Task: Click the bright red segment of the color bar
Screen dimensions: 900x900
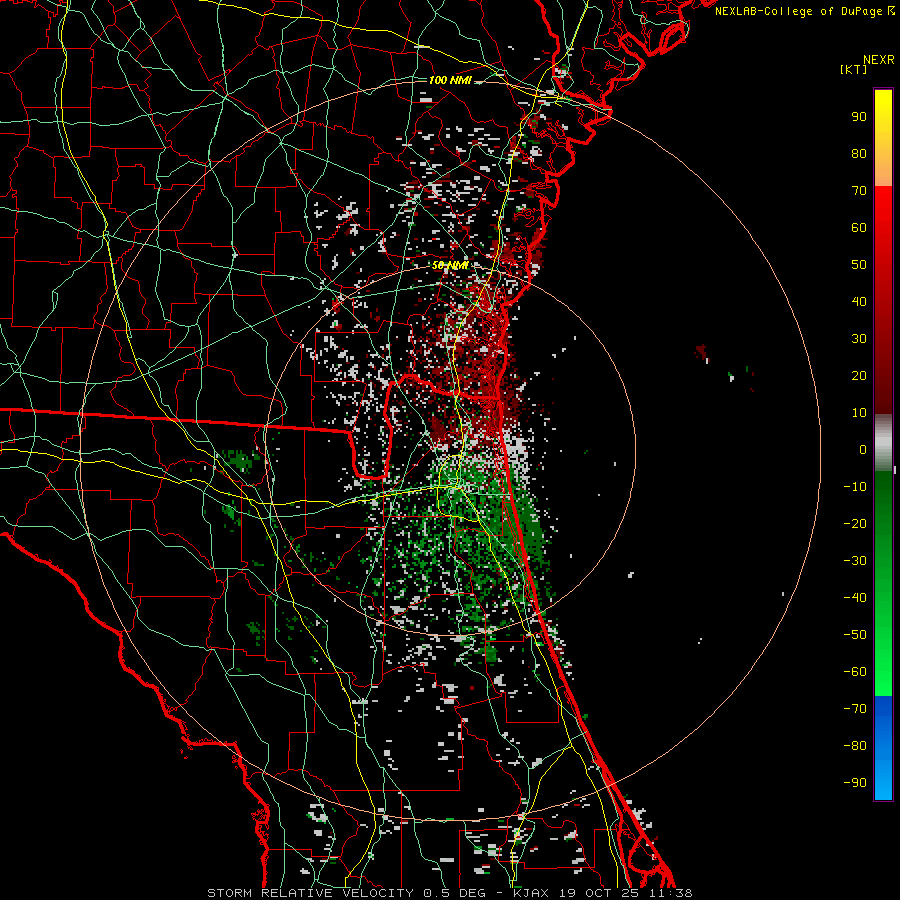Action: click(883, 212)
